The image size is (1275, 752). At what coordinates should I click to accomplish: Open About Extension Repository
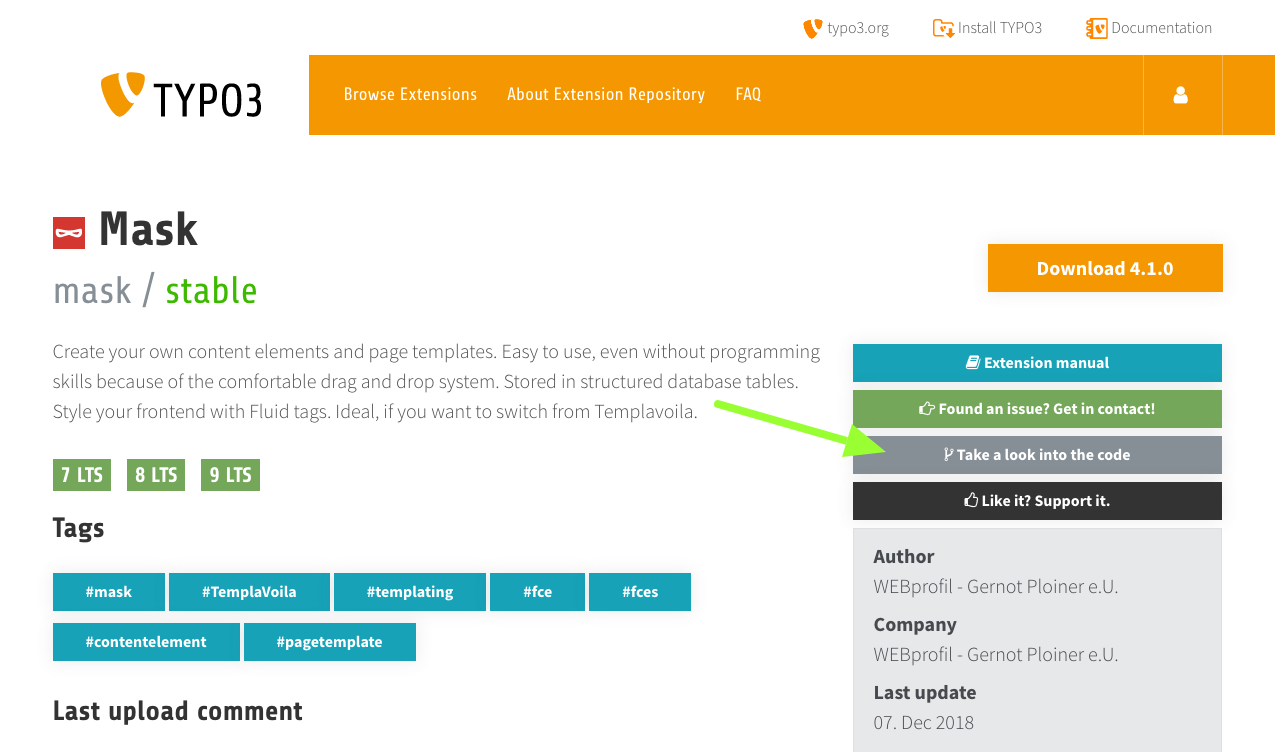point(606,94)
